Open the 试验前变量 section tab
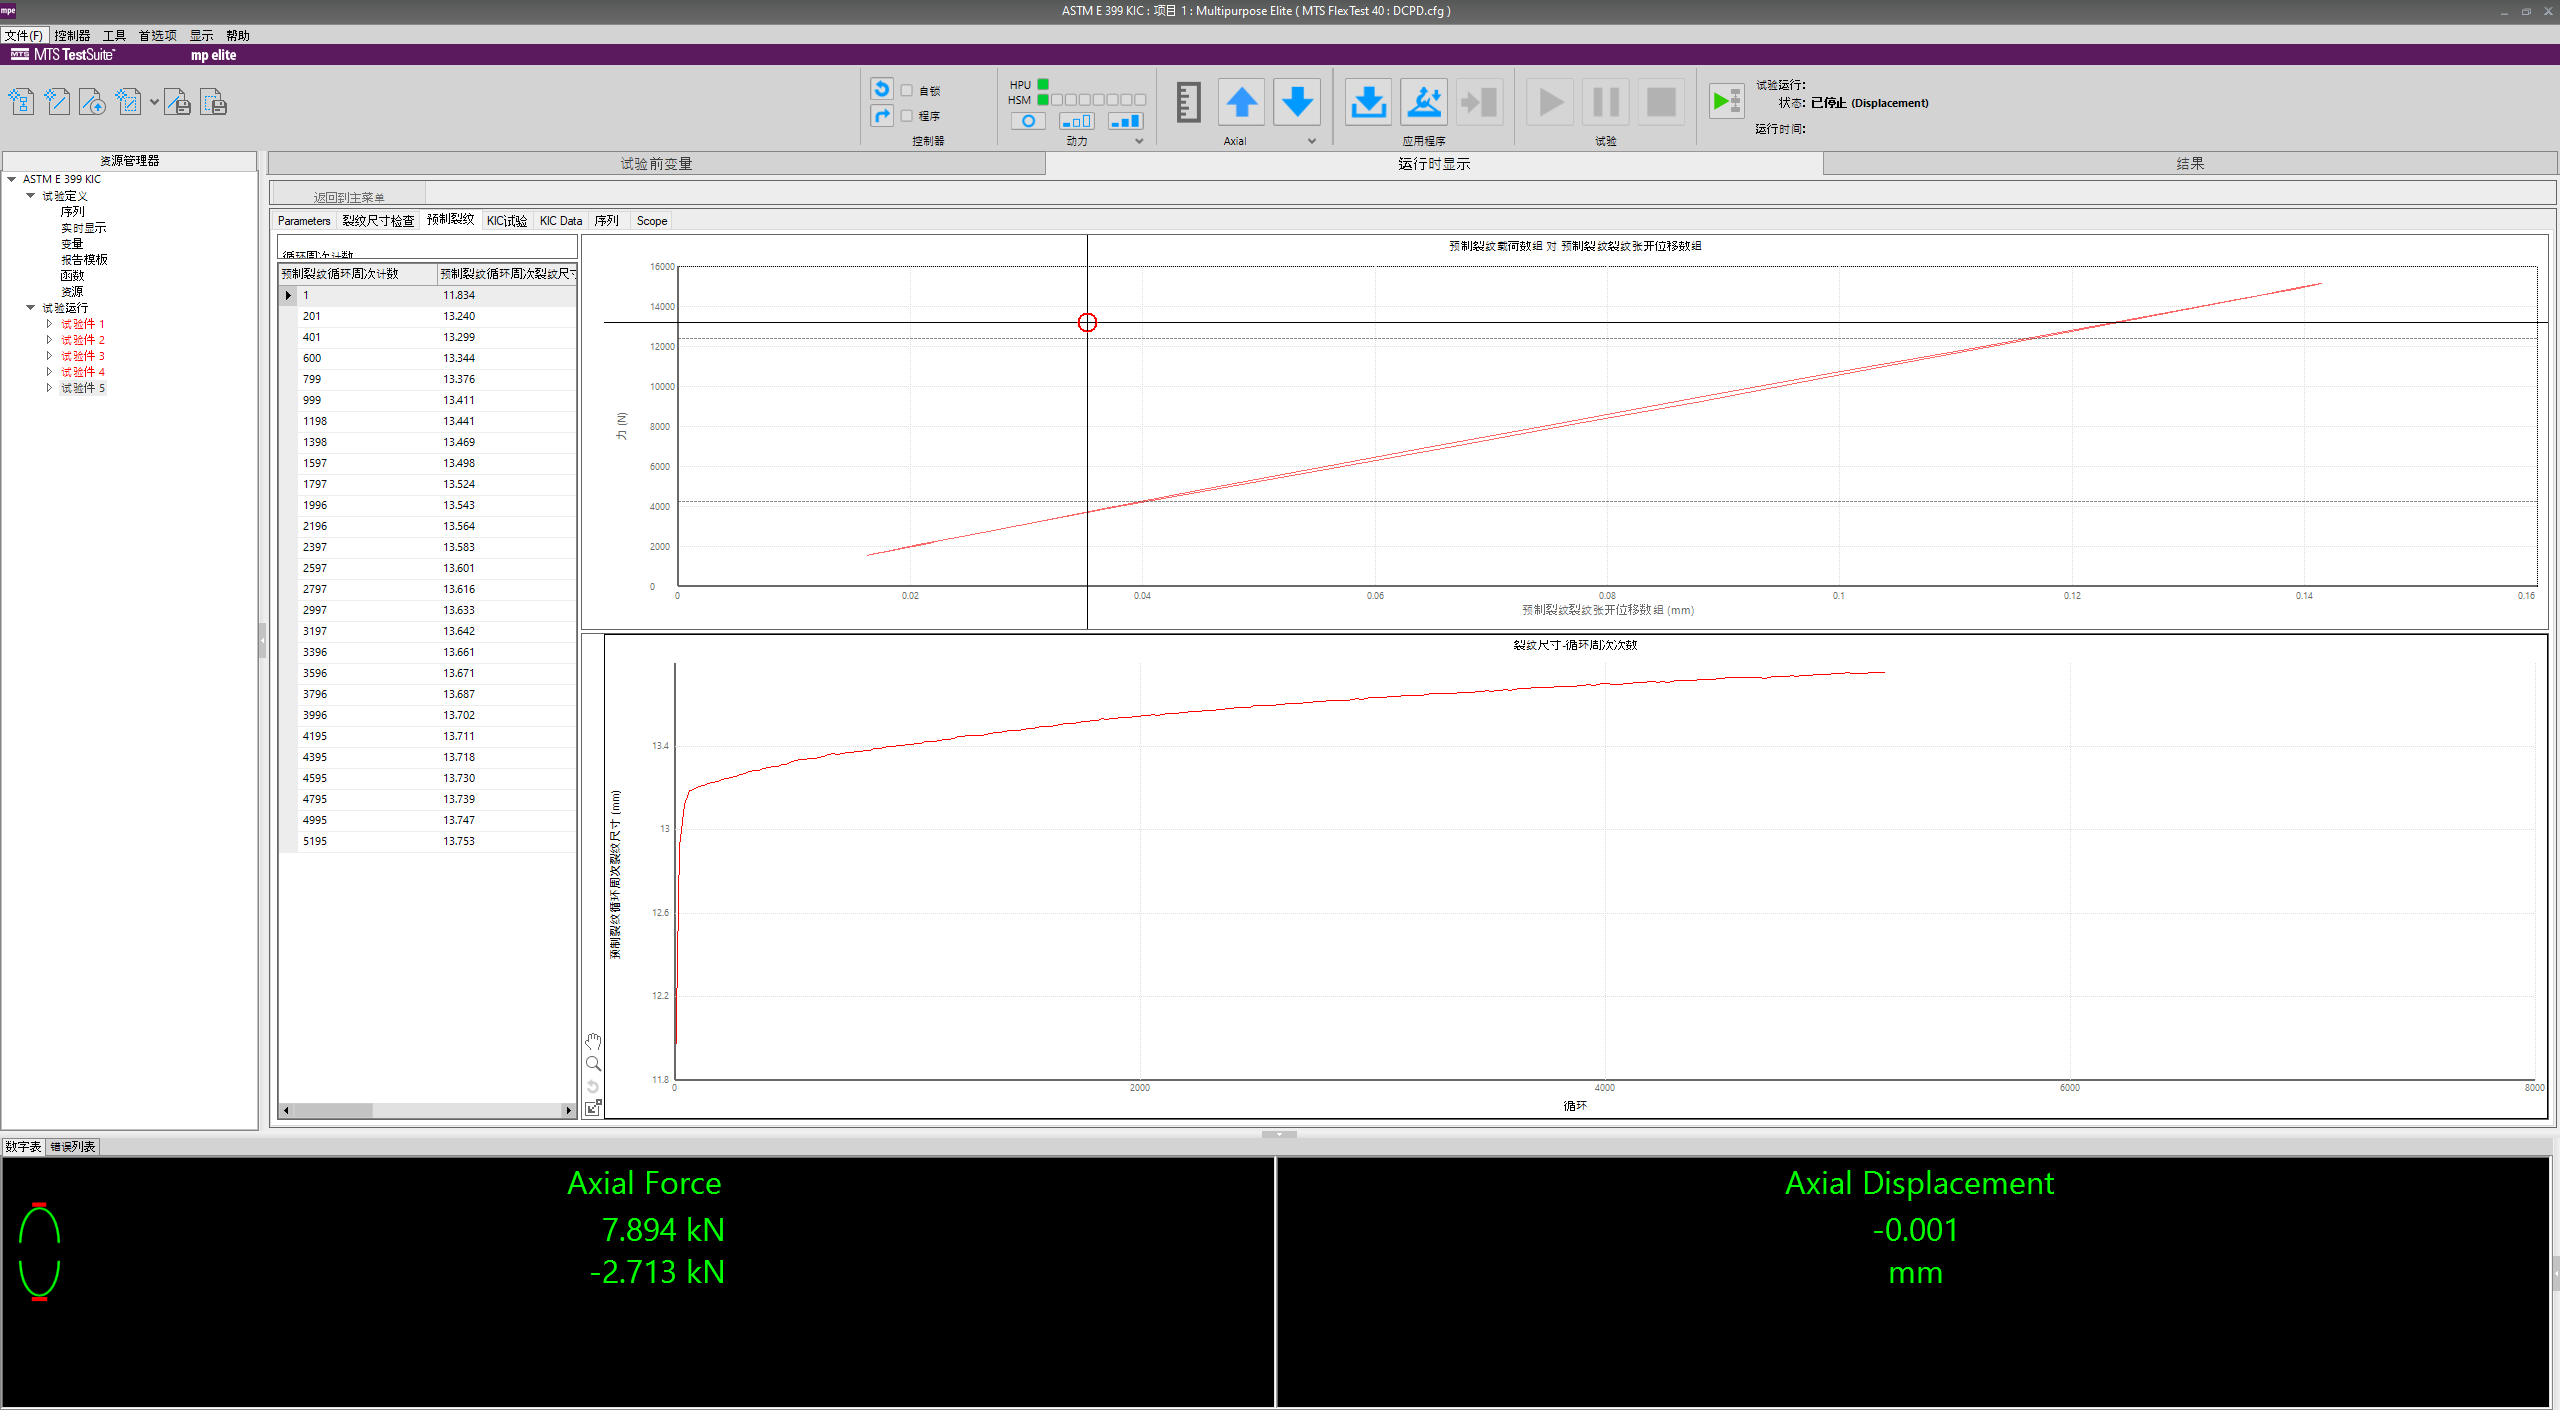Screen dimensions: 2560x1410 (656, 163)
